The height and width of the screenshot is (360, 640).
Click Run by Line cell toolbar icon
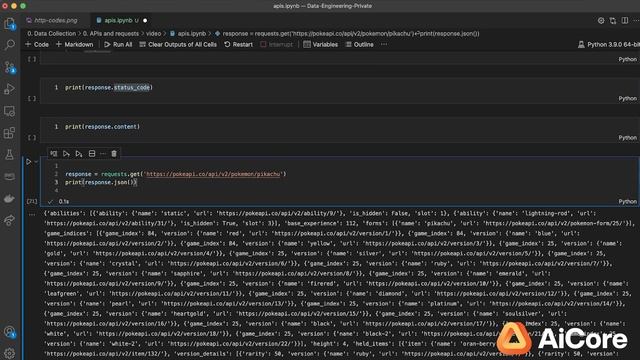[53, 154]
